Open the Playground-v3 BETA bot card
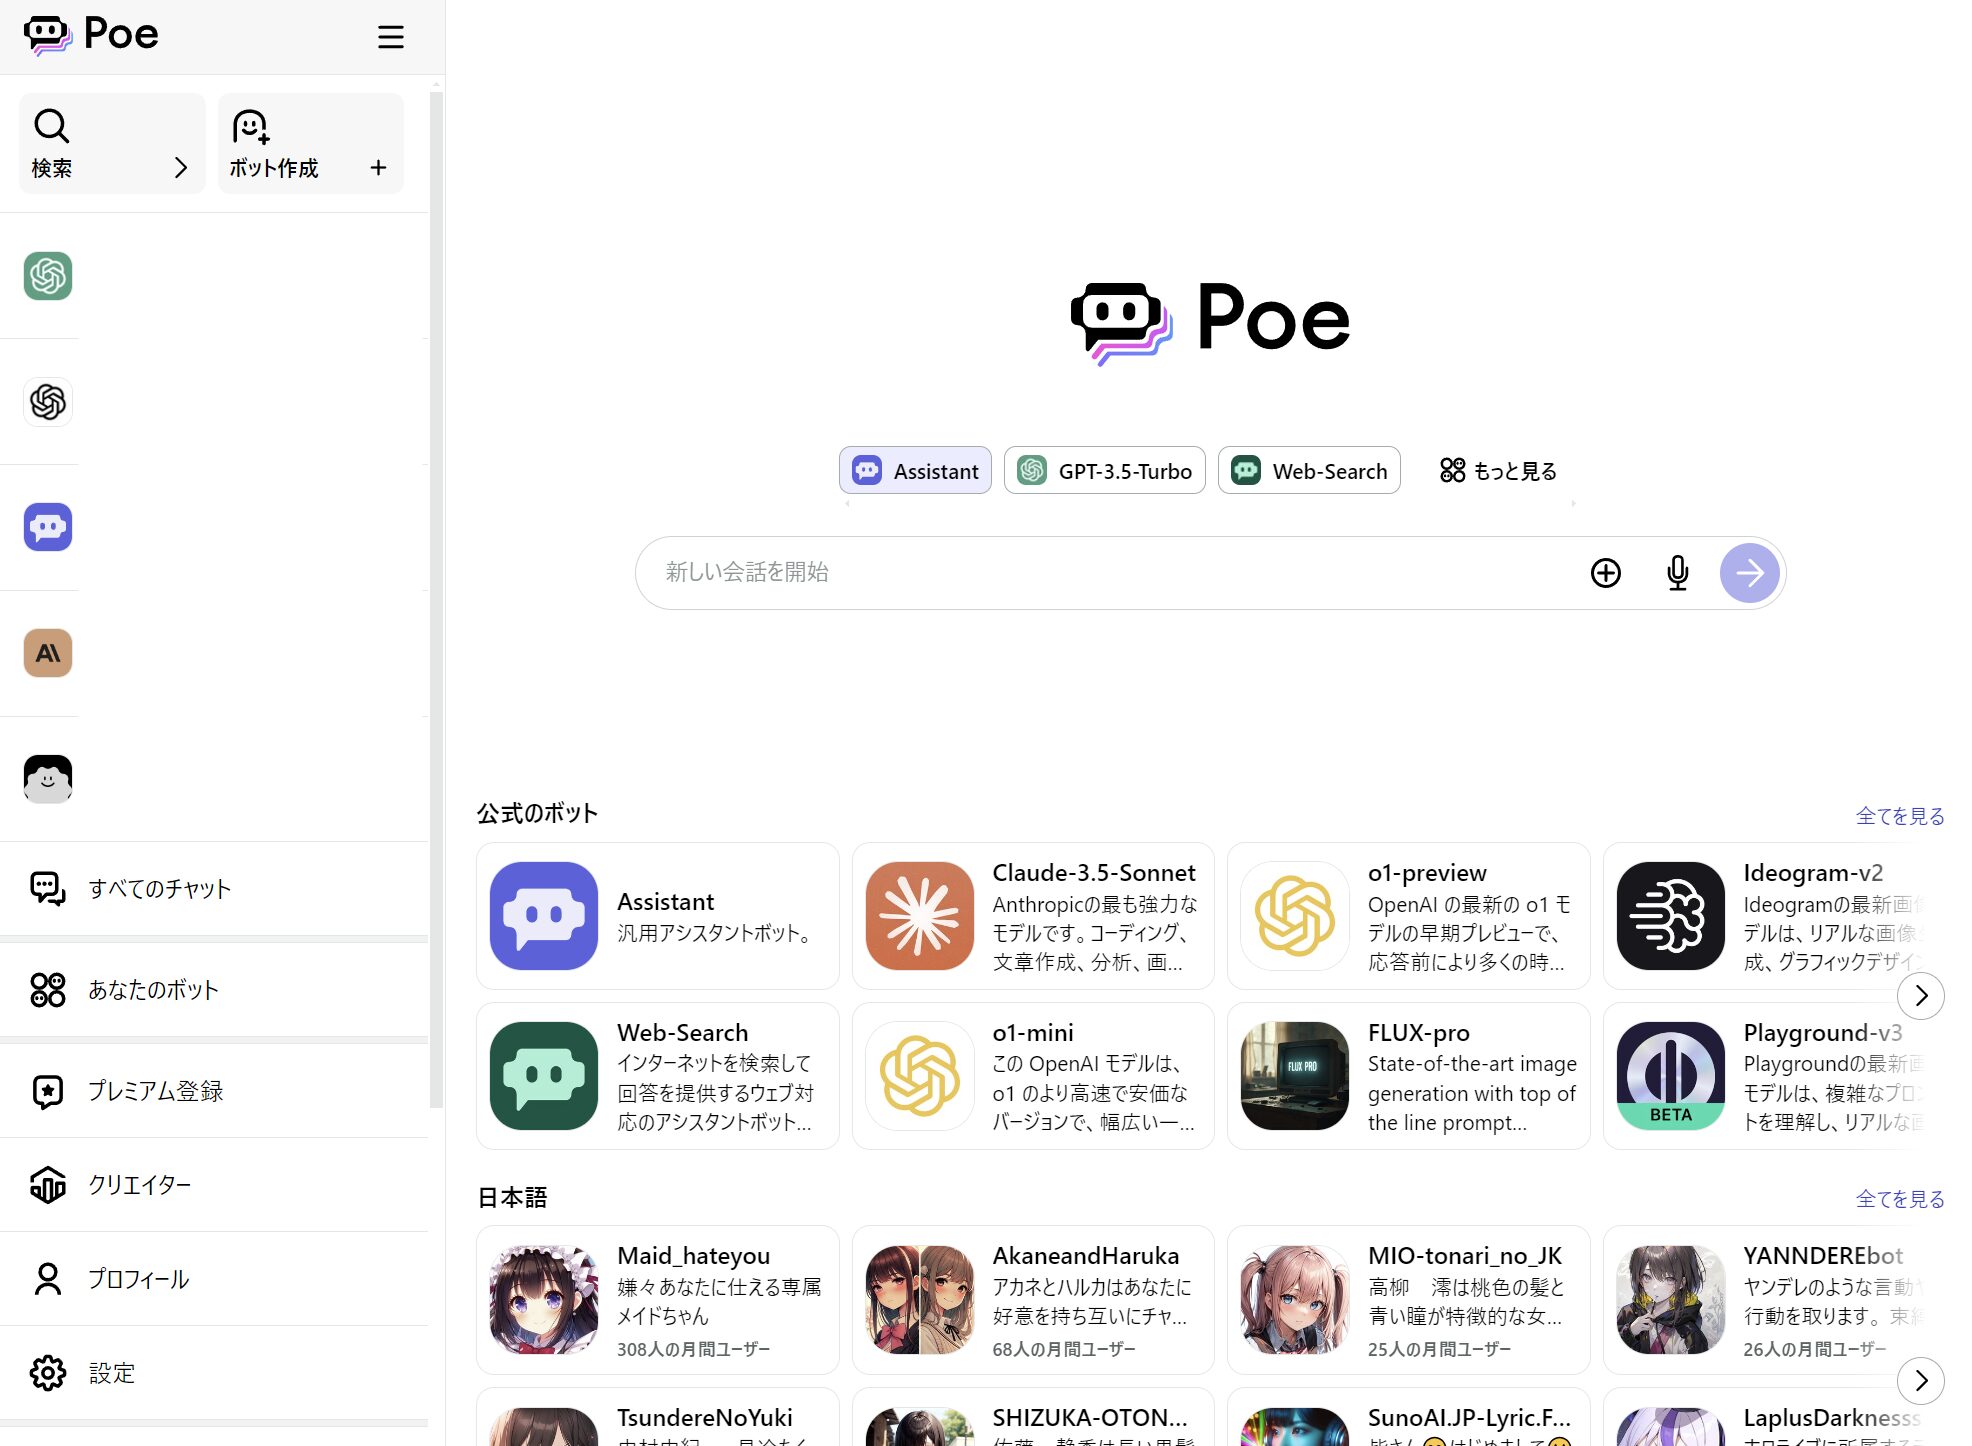Viewport: 1972px width, 1446px height. click(1765, 1076)
